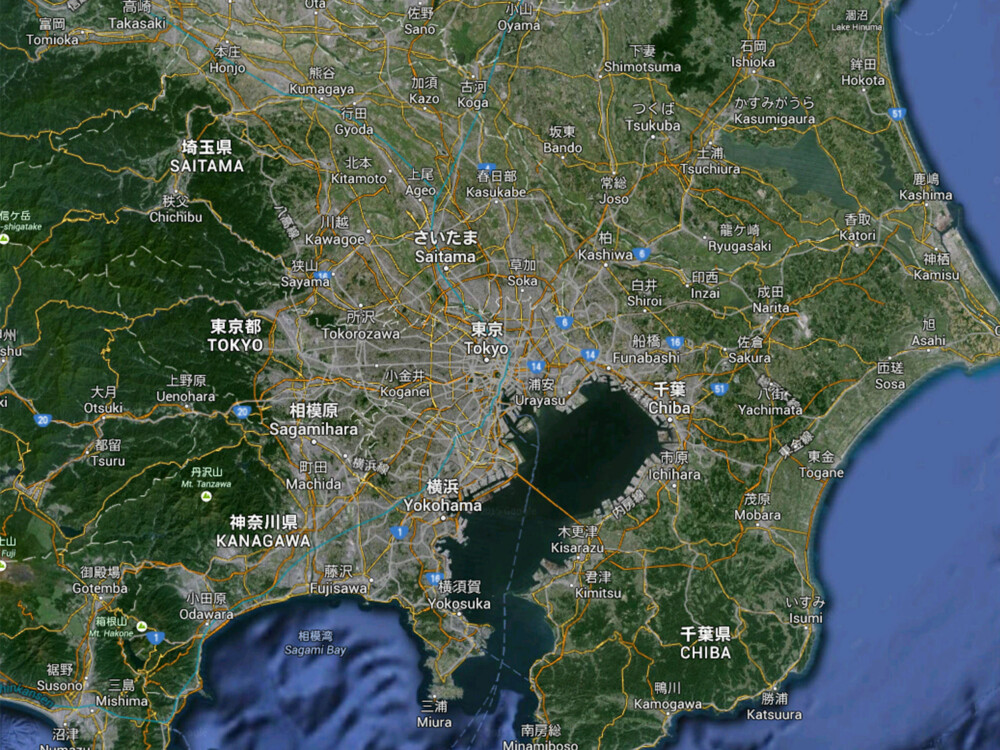Viewport: 1000px width, 750px height.
Task: Click the route 14 shield left of Funabashi
Action: click(589, 355)
